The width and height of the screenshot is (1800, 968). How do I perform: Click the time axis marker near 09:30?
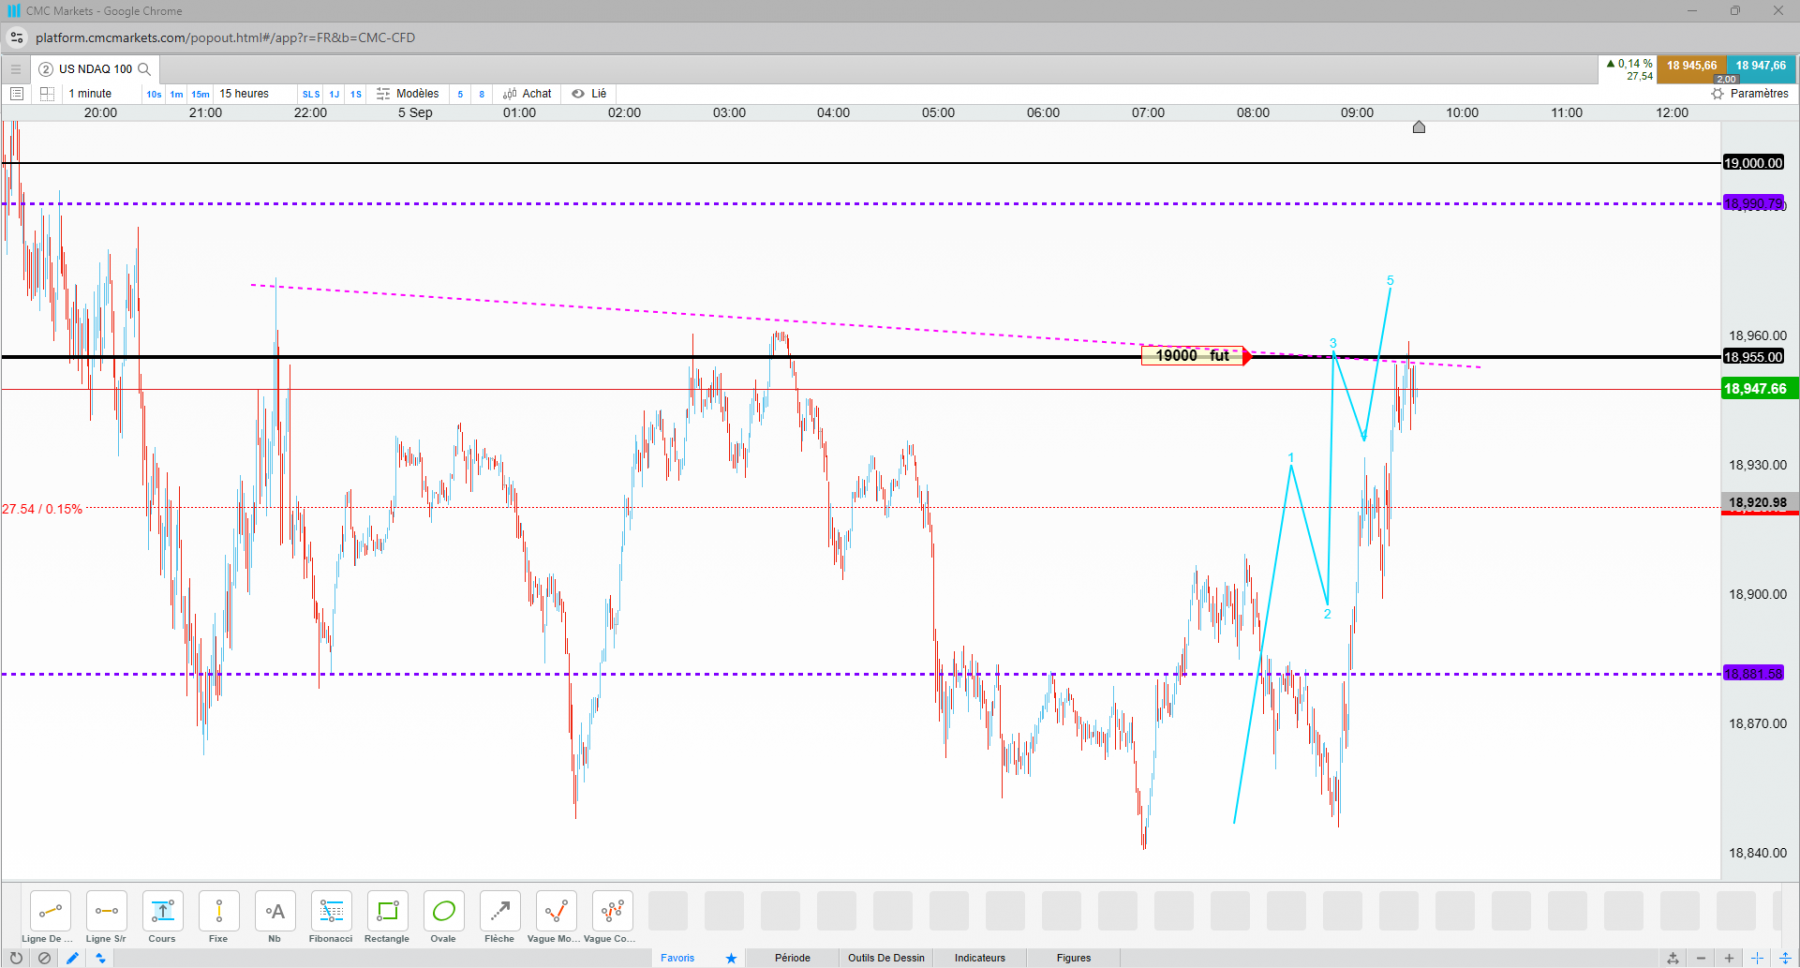(x=1419, y=127)
